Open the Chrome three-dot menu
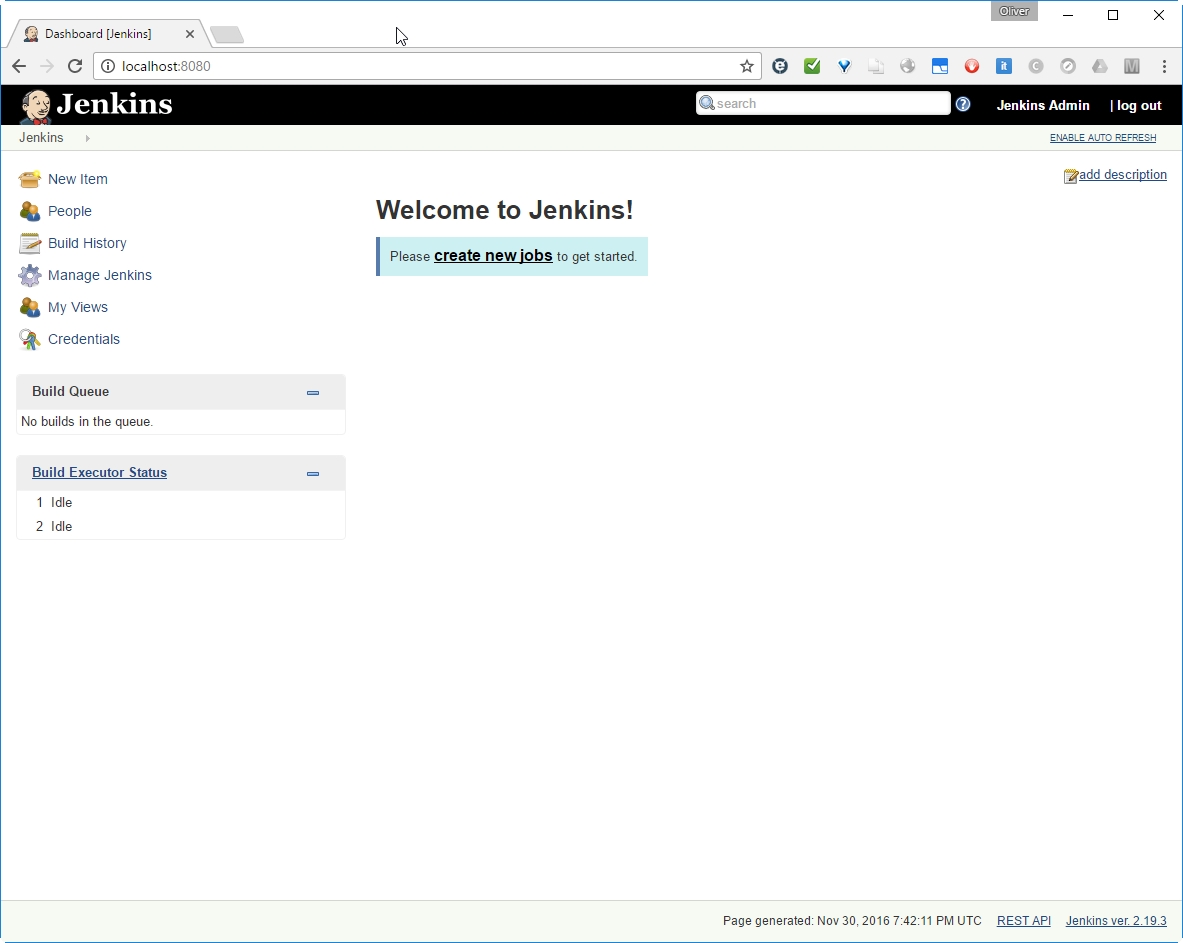This screenshot has width=1183, height=943. pos(1164,66)
